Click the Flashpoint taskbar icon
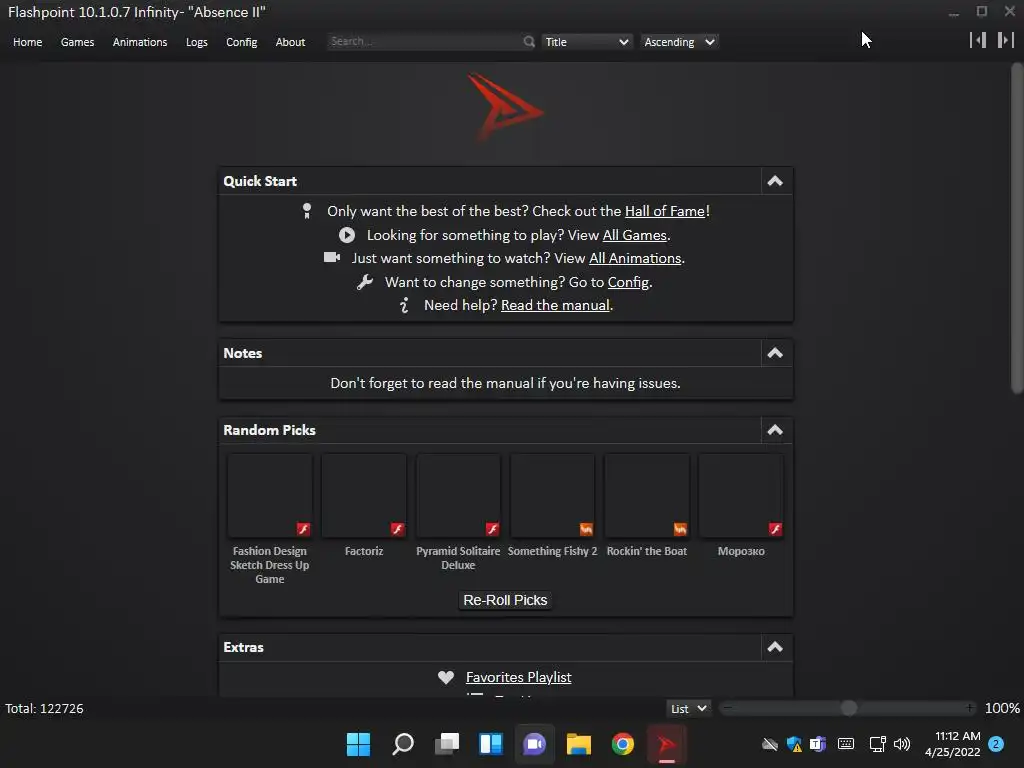The width and height of the screenshot is (1024, 768). (x=666, y=744)
